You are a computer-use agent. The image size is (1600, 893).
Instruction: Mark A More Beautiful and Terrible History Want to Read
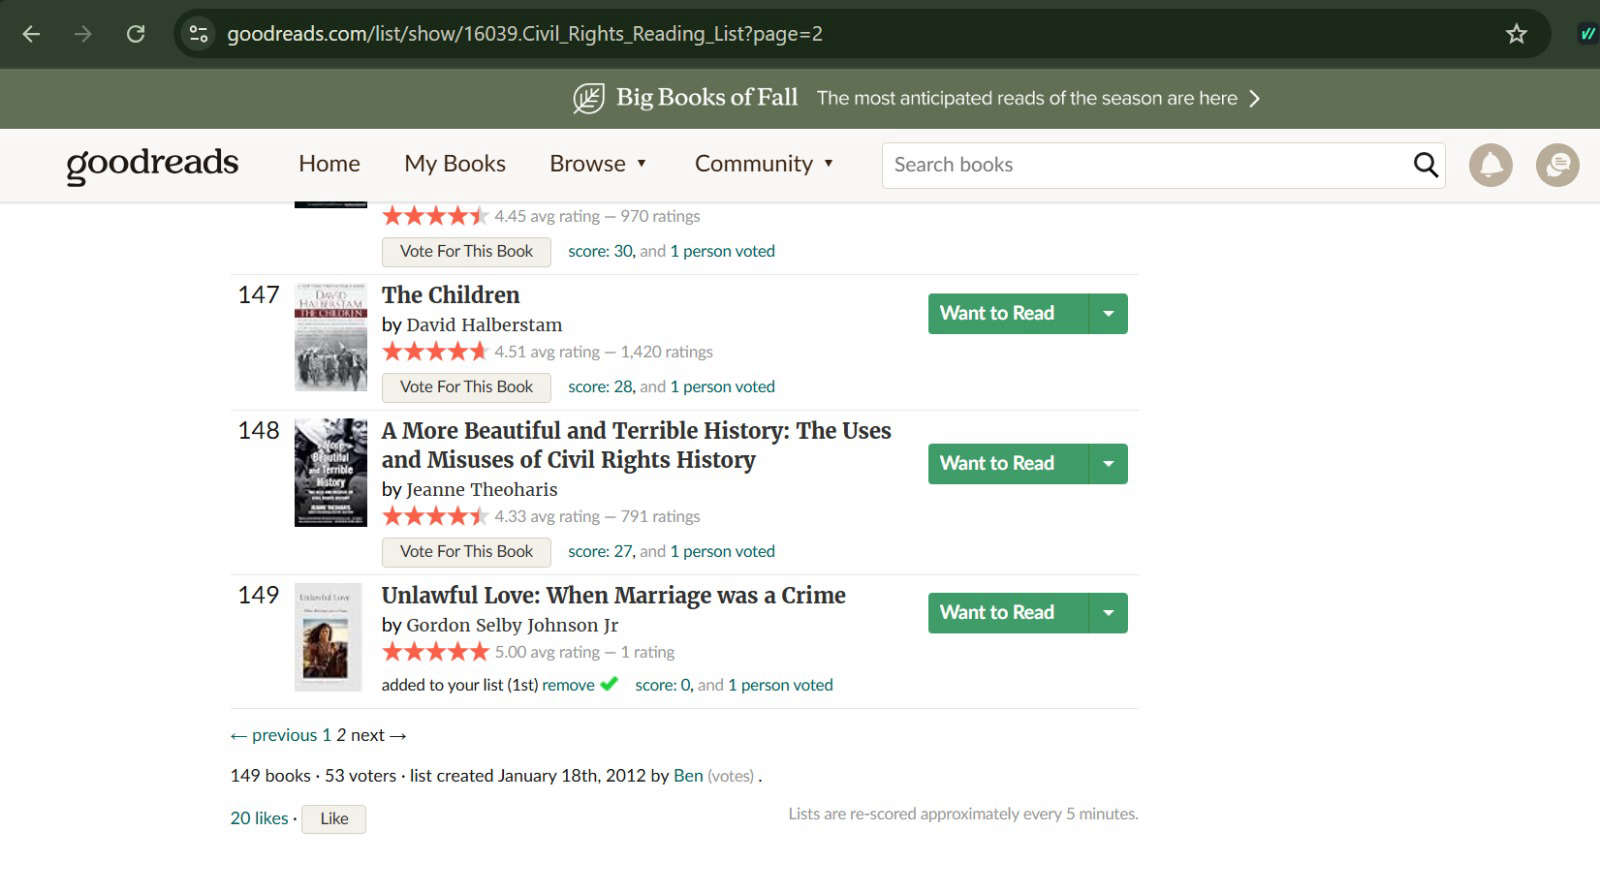(x=1007, y=464)
